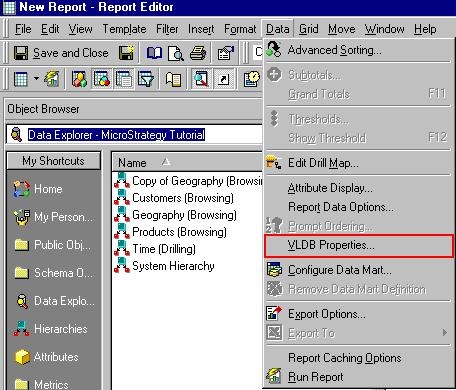The width and height of the screenshot is (456, 390).
Task: Click the report properties icon
Action: (x=226, y=53)
